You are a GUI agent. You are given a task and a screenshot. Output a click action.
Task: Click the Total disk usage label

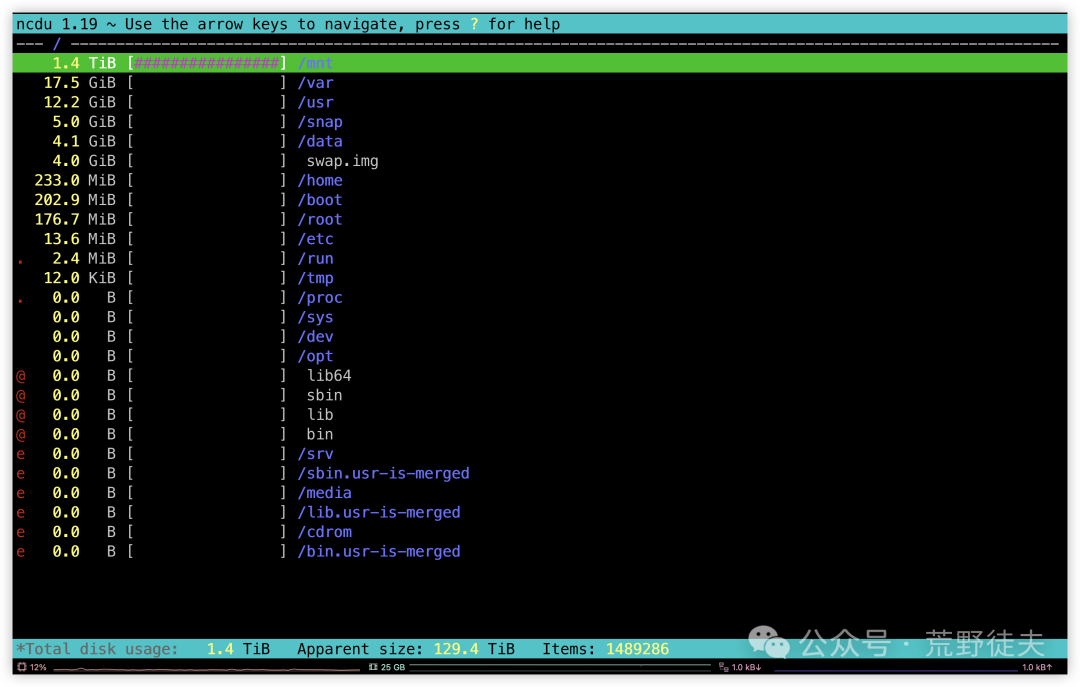tap(97, 648)
